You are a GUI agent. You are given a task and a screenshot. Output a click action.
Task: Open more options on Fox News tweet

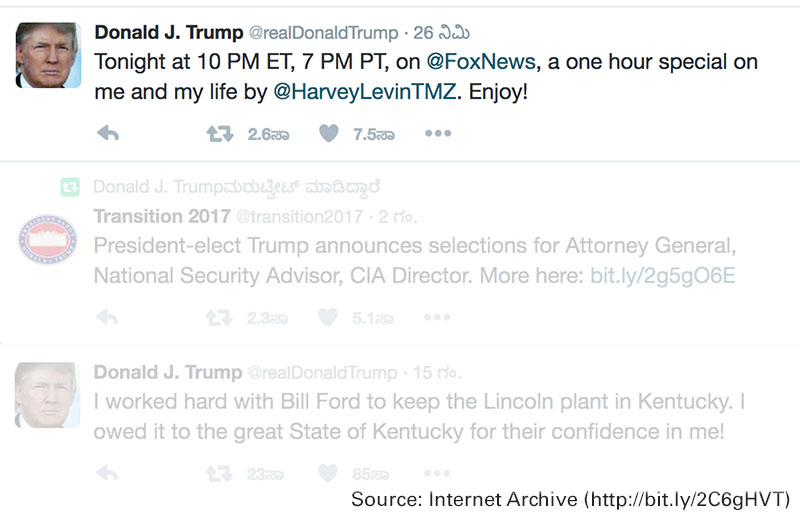pos(437,134)
